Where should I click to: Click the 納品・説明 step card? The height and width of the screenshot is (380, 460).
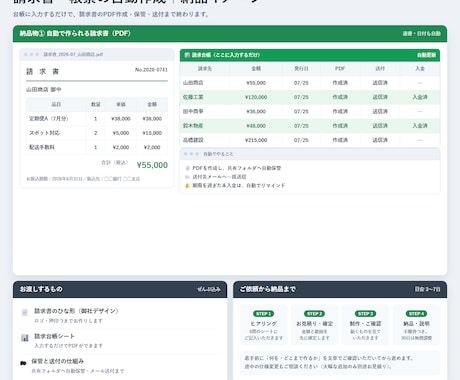(416, 325)
